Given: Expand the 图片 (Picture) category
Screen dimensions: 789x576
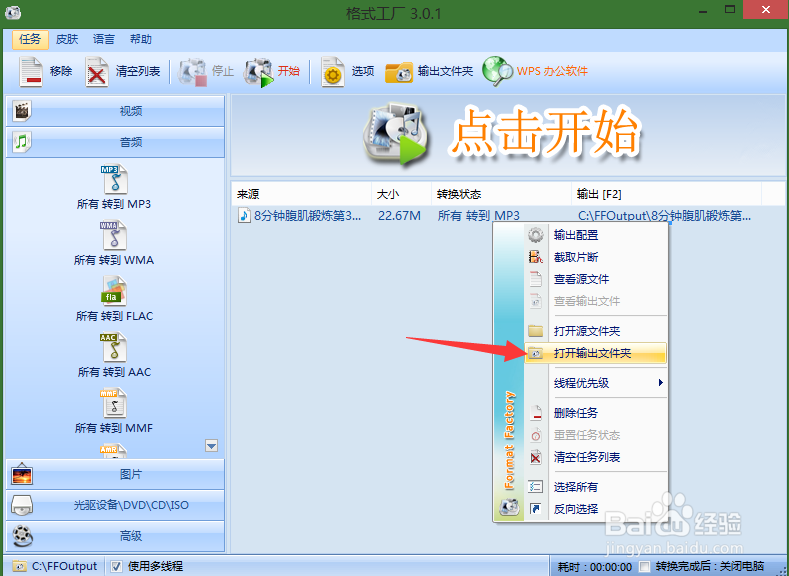Looking at the screenshot, I should pos(115,474).
